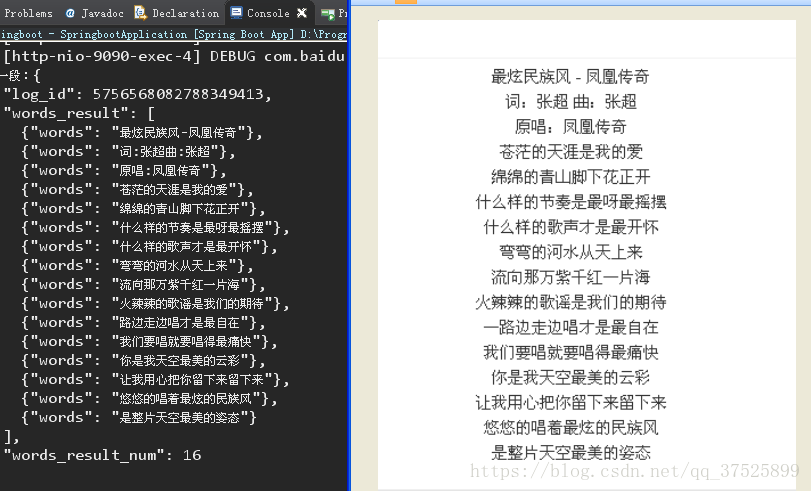Image resolution: width=811 pixels, height=491 pixels.
Task: Click console line with 原唱:凤凰传奇
Action: 124,171
